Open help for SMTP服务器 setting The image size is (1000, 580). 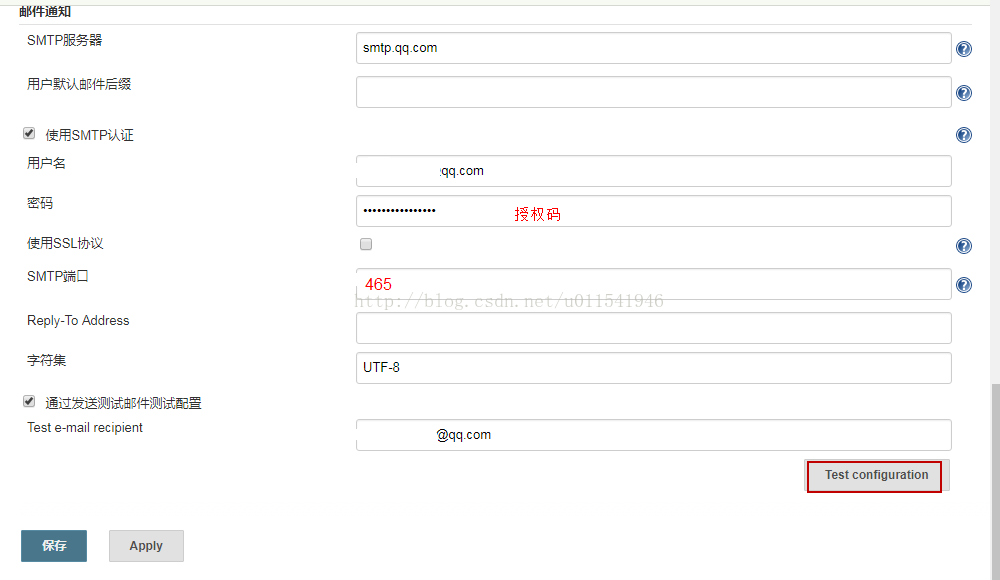963,47
